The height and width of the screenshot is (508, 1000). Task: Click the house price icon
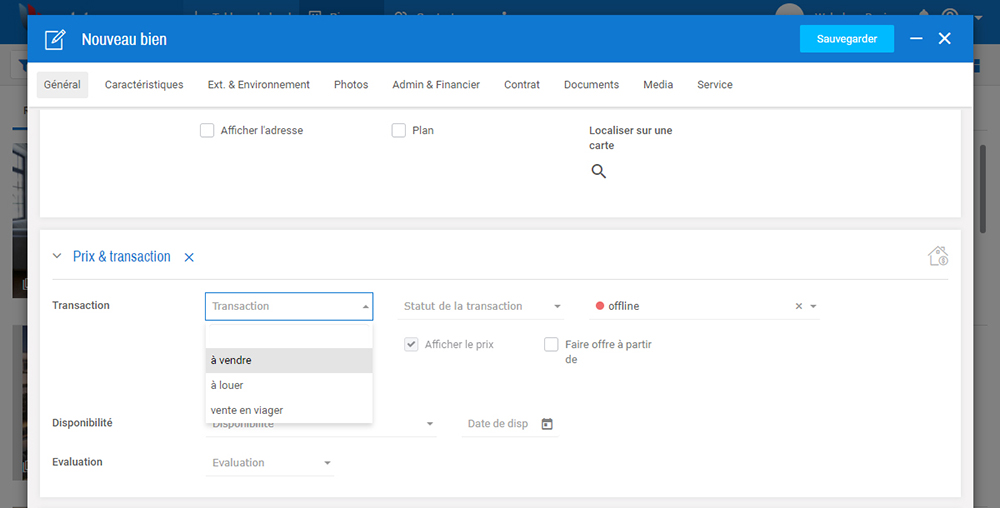coord(938,256)
